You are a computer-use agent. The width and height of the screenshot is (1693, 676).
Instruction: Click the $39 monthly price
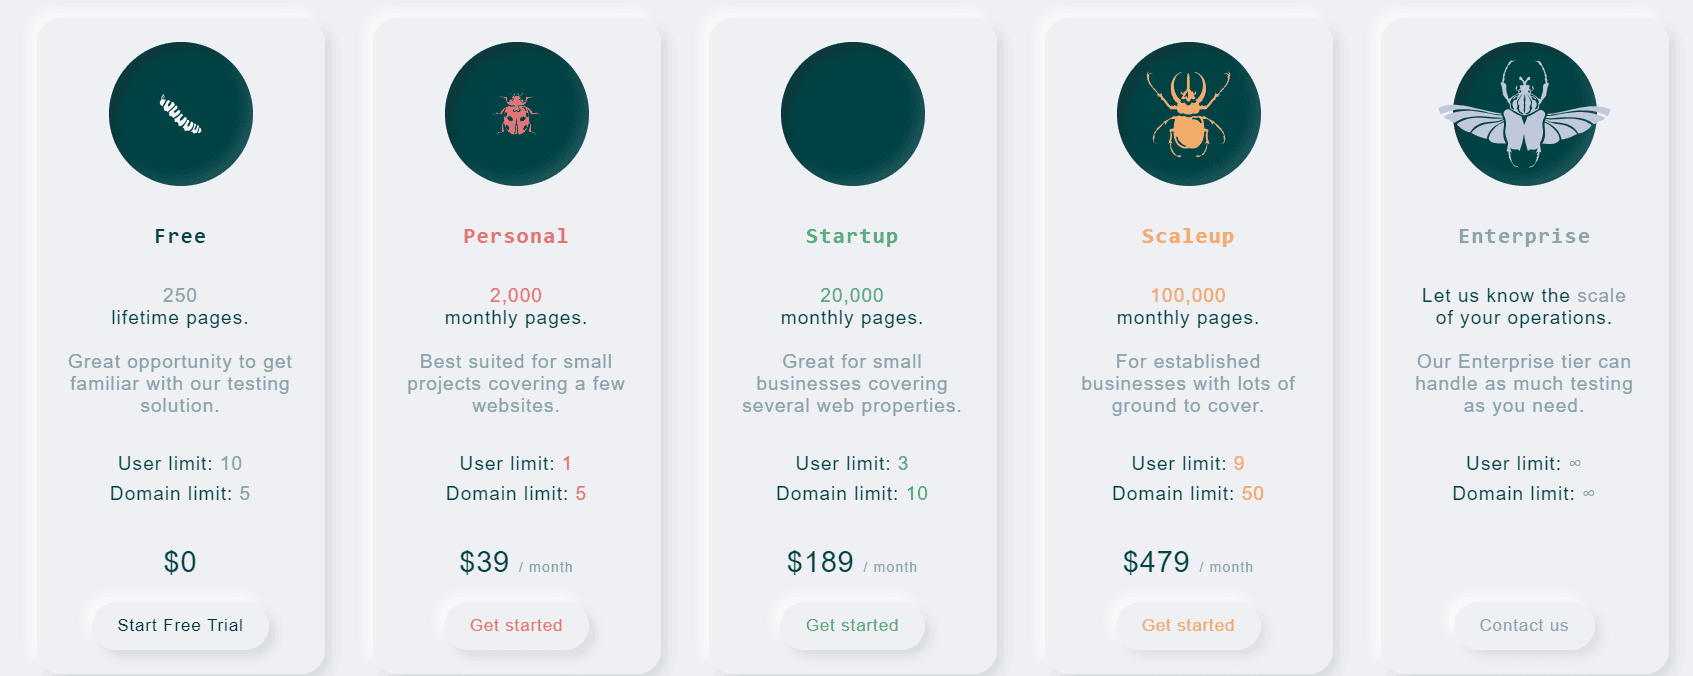coord(484,562)
